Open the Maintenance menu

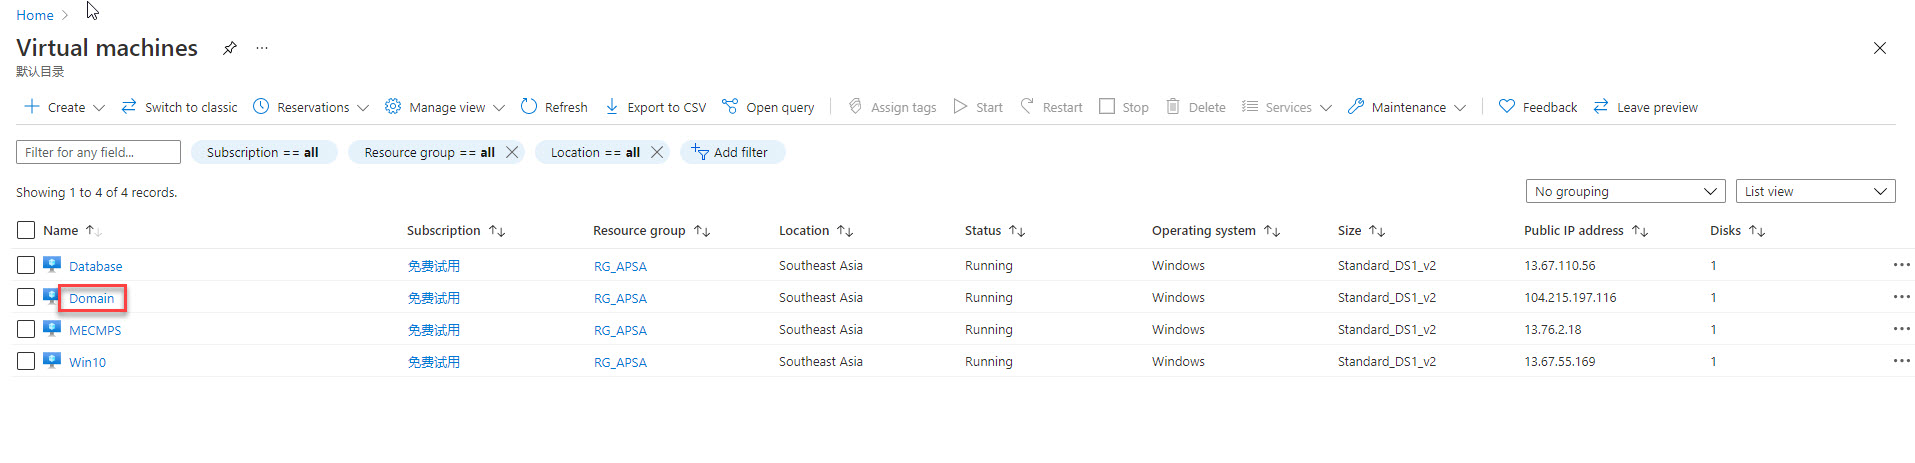(1406, 107)
